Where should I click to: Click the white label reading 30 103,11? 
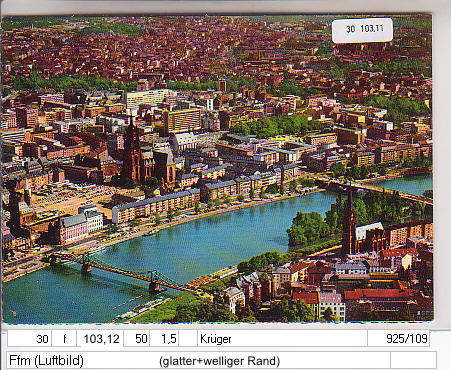point(362,30)
